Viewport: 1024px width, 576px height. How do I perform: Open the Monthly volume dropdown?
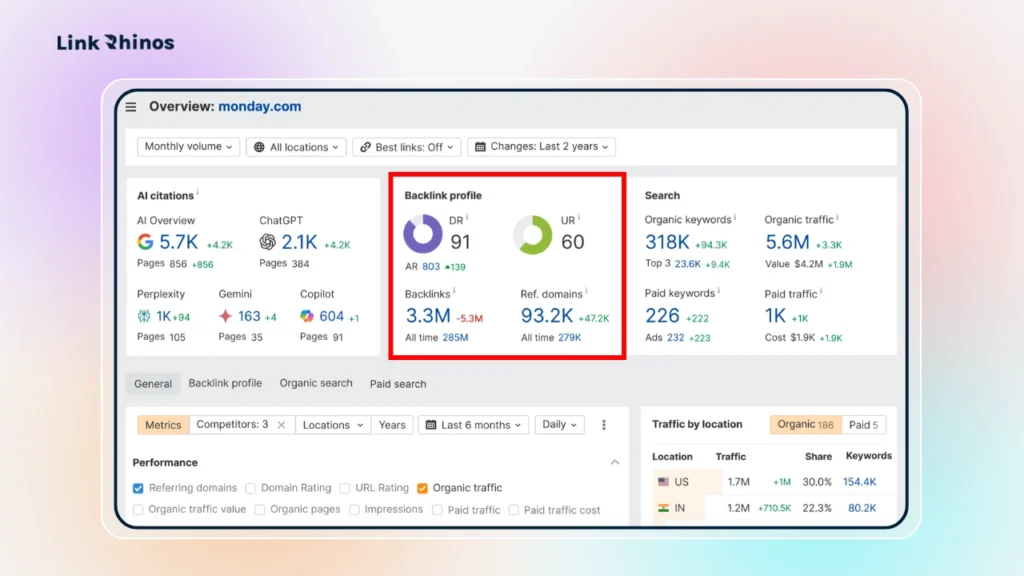[188, 146]
